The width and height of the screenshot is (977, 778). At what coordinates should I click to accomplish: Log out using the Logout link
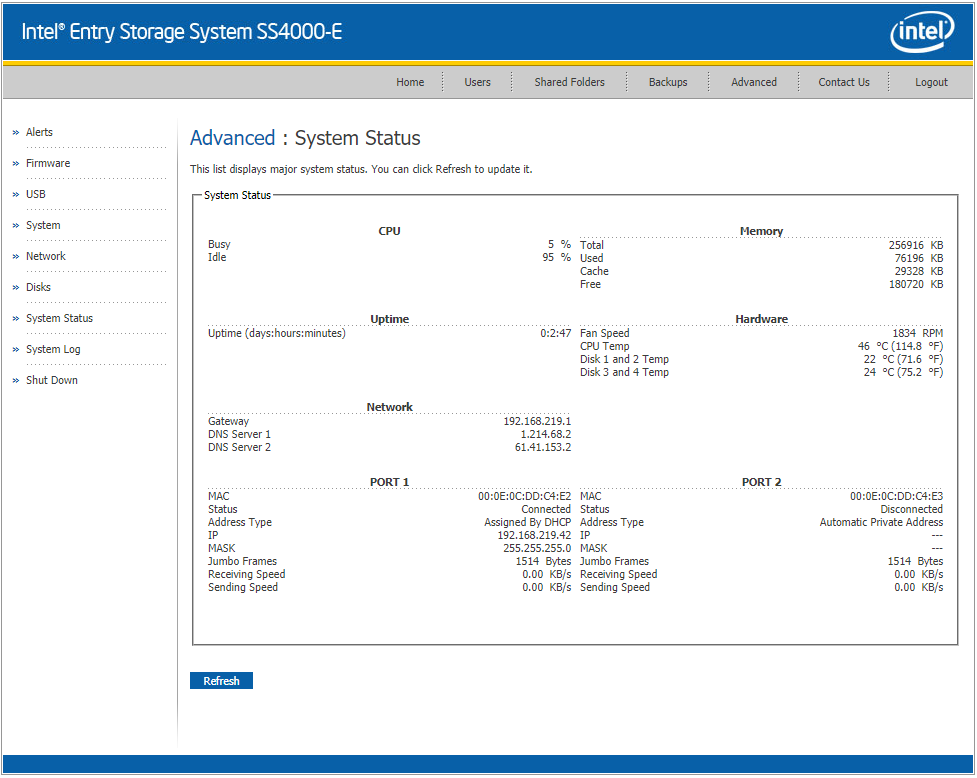[x=931, y=82]
